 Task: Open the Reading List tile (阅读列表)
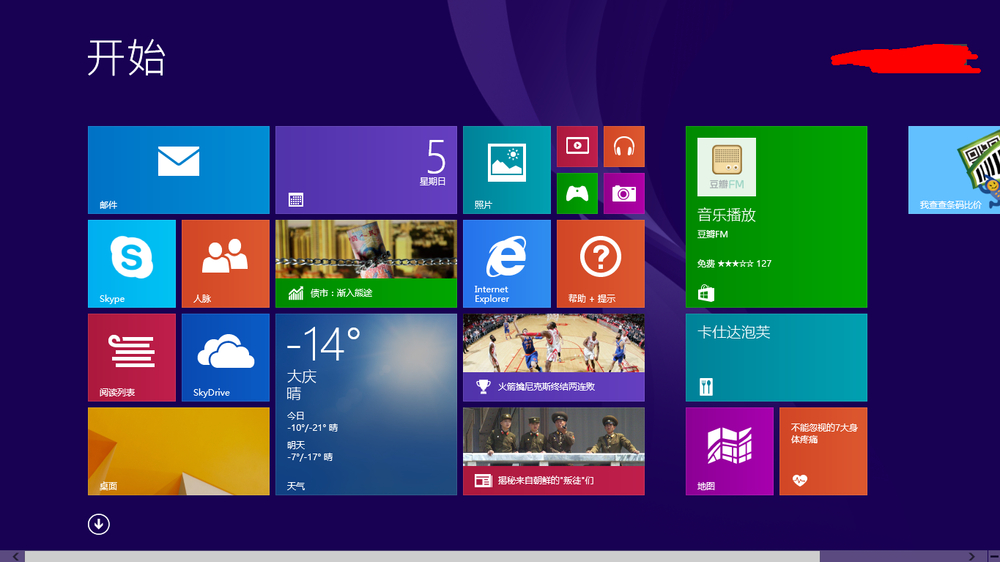click(x=132, y=357)
